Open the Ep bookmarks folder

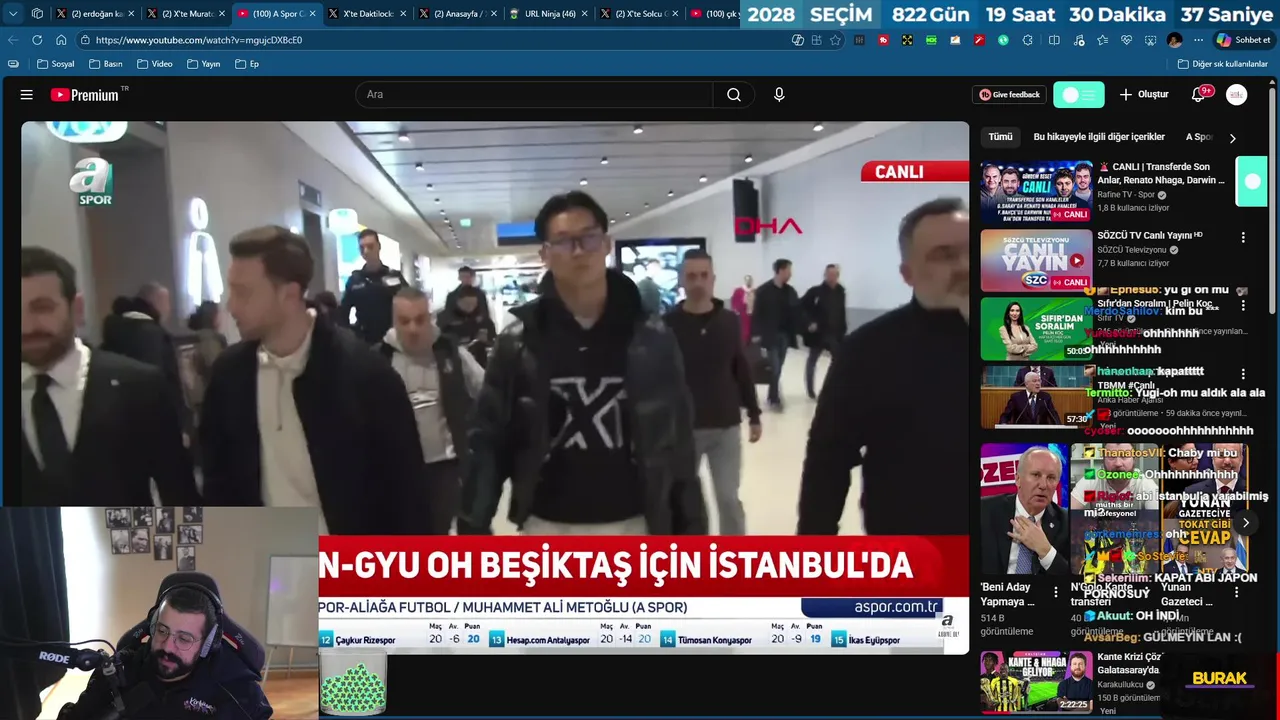point(247,64)
